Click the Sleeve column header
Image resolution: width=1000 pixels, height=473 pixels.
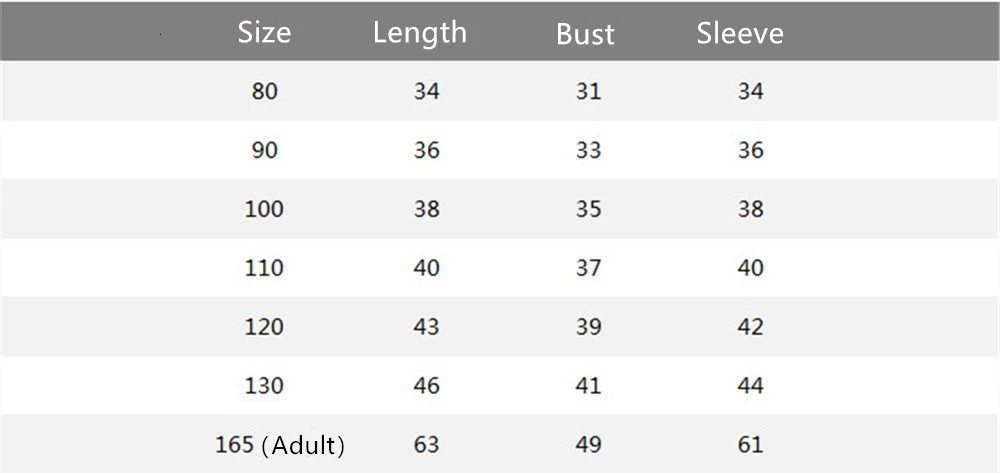pos(740,33)
